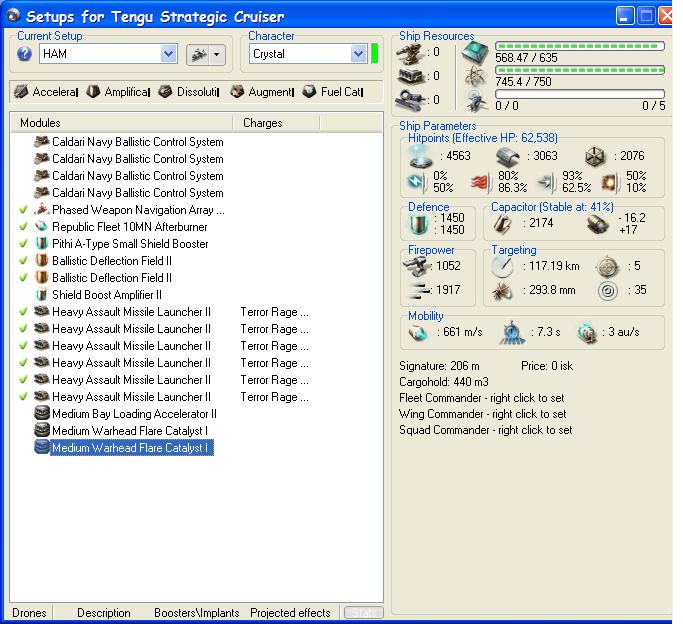Click the warp speed icon showing 3 au/s

(x=587, y=333)
